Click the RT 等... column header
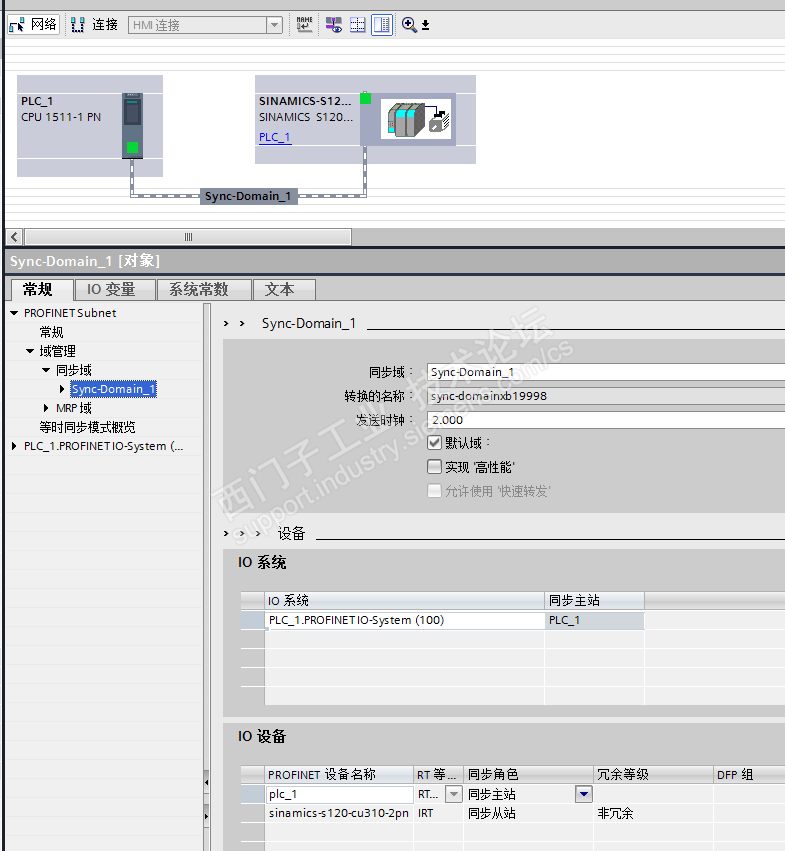785x851 pixels. click(439, 775)
